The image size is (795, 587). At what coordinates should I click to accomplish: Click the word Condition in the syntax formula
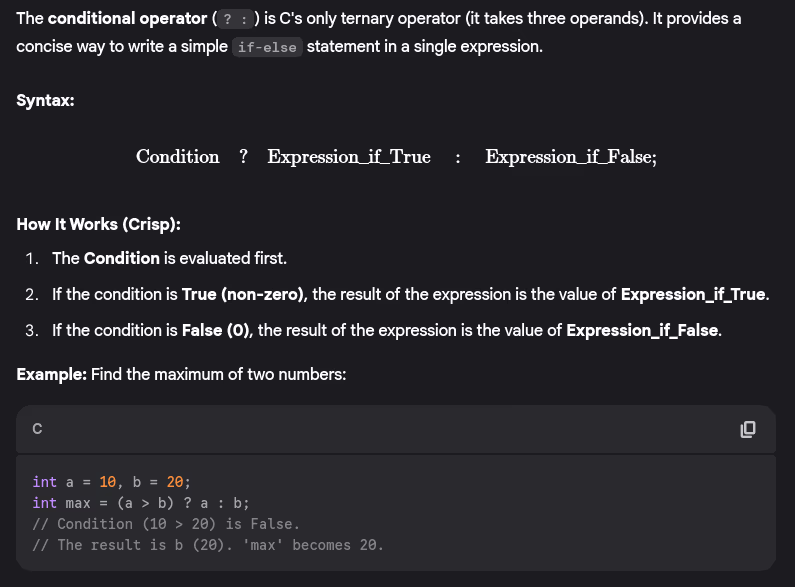point(178,157)
